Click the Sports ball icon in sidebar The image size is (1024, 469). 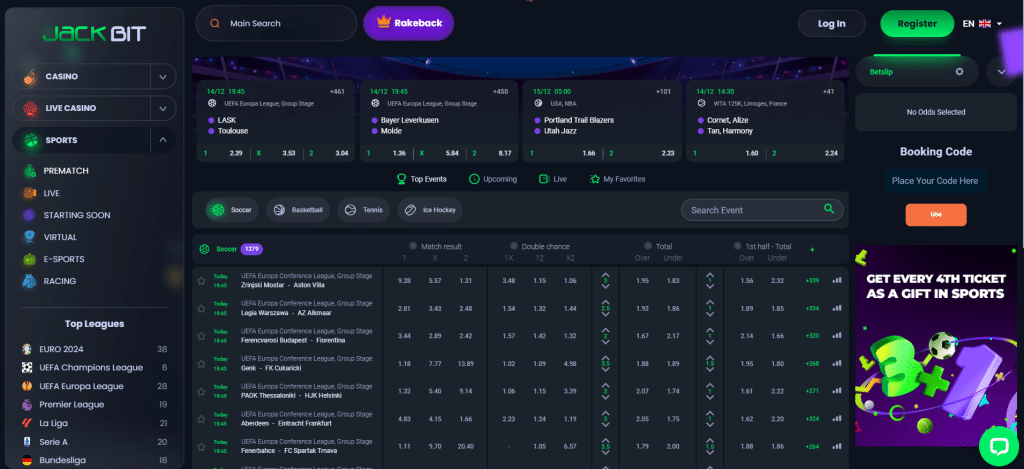(x=31, y=140)
